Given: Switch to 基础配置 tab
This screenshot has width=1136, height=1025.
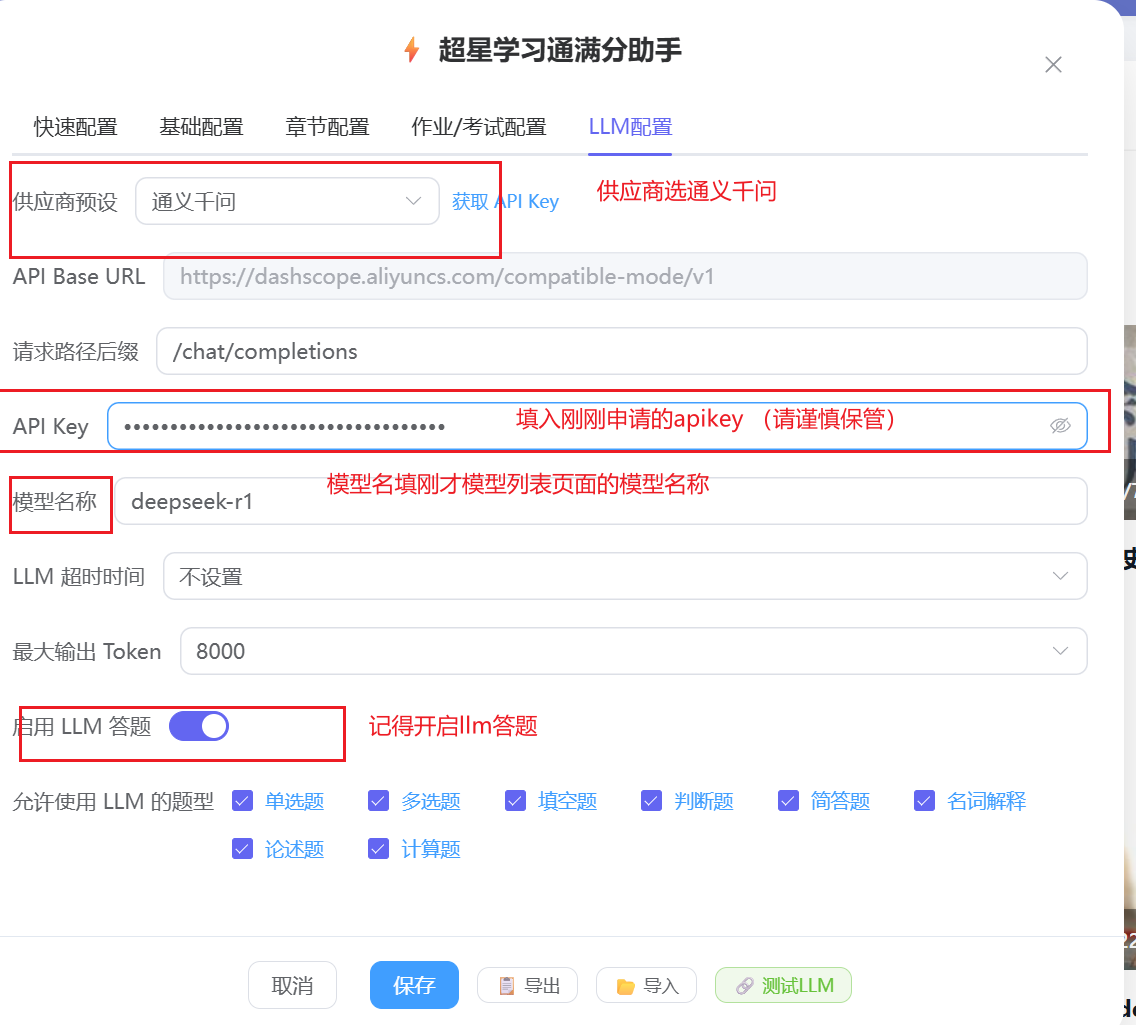Looking at the screenshot, I should 201,127.
